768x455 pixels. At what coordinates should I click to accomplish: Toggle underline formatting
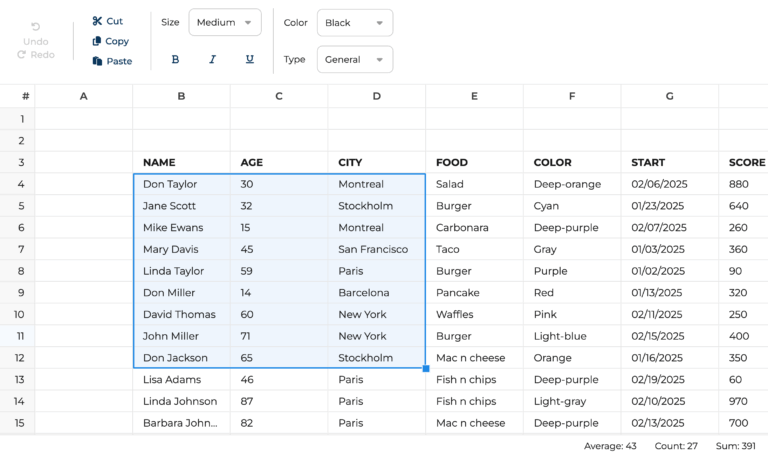pos(249,60)
